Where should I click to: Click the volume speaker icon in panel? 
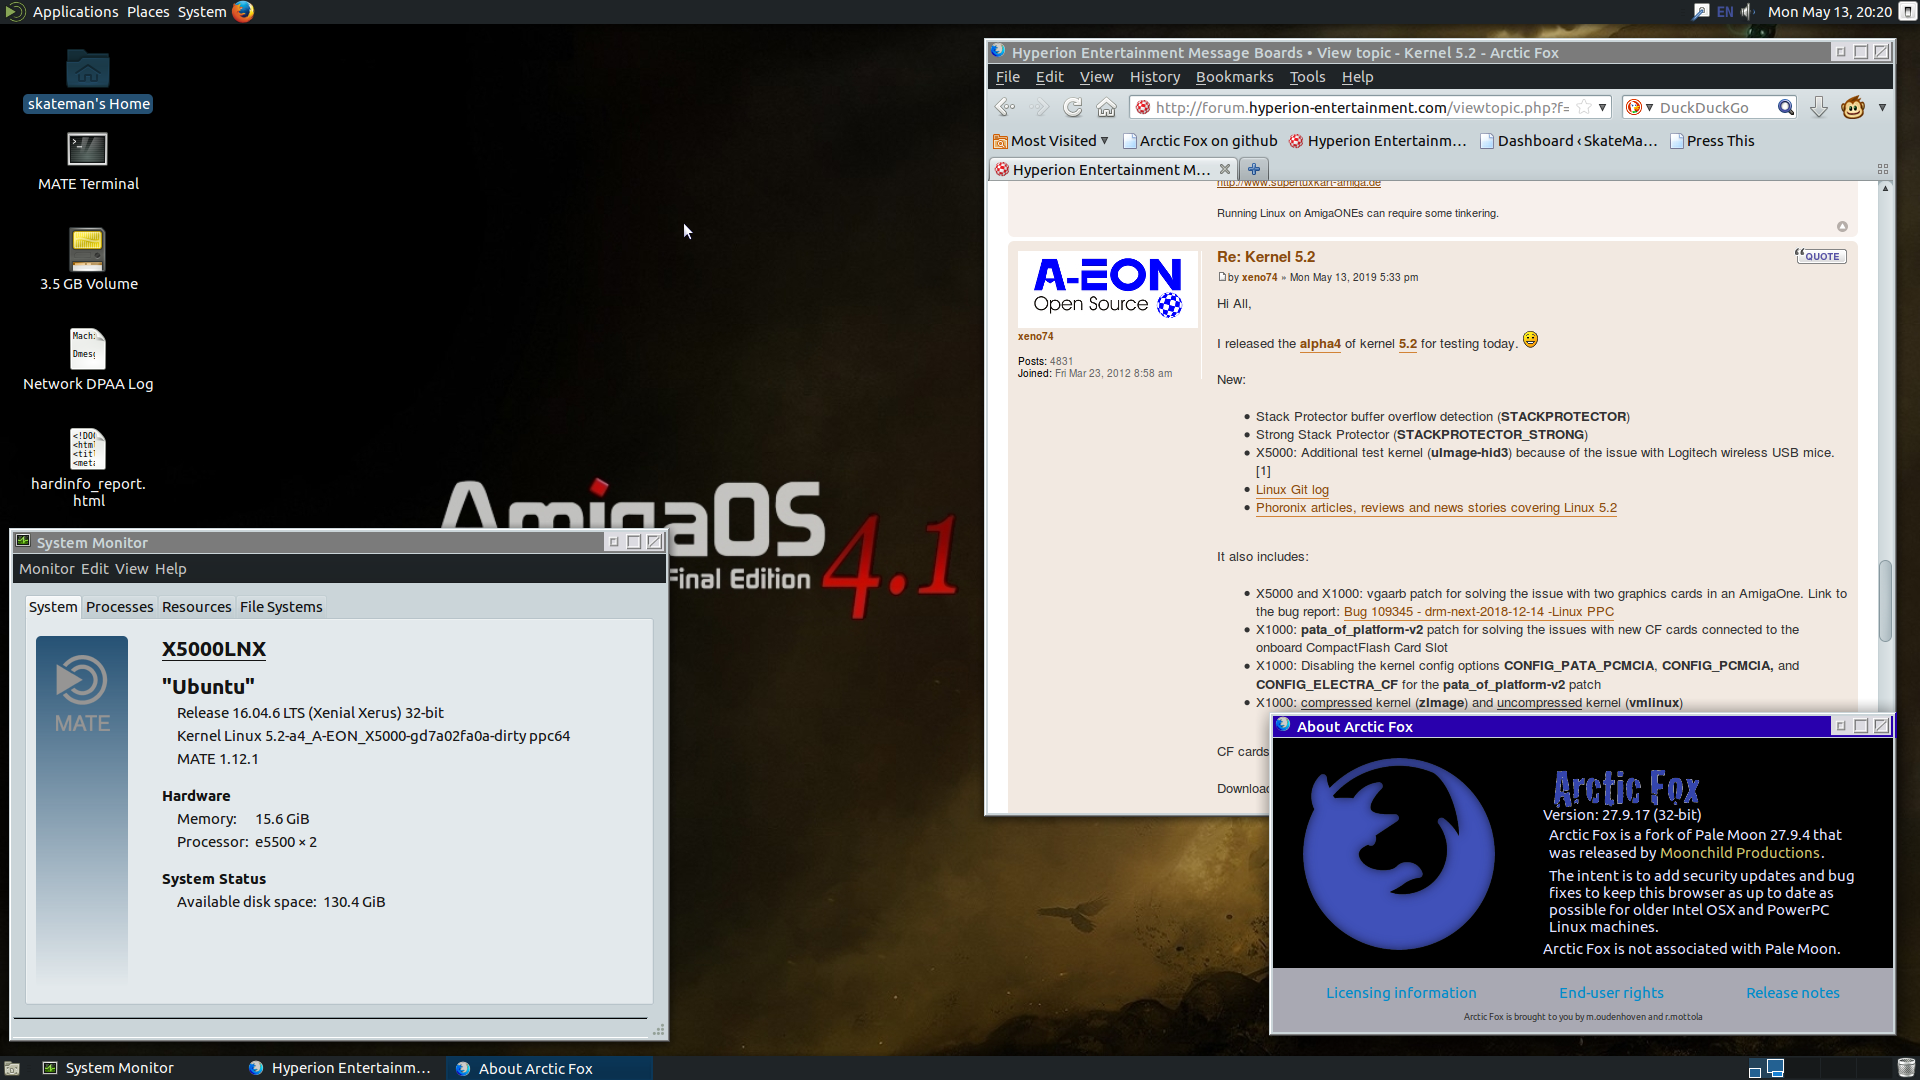click(1749, 11)
